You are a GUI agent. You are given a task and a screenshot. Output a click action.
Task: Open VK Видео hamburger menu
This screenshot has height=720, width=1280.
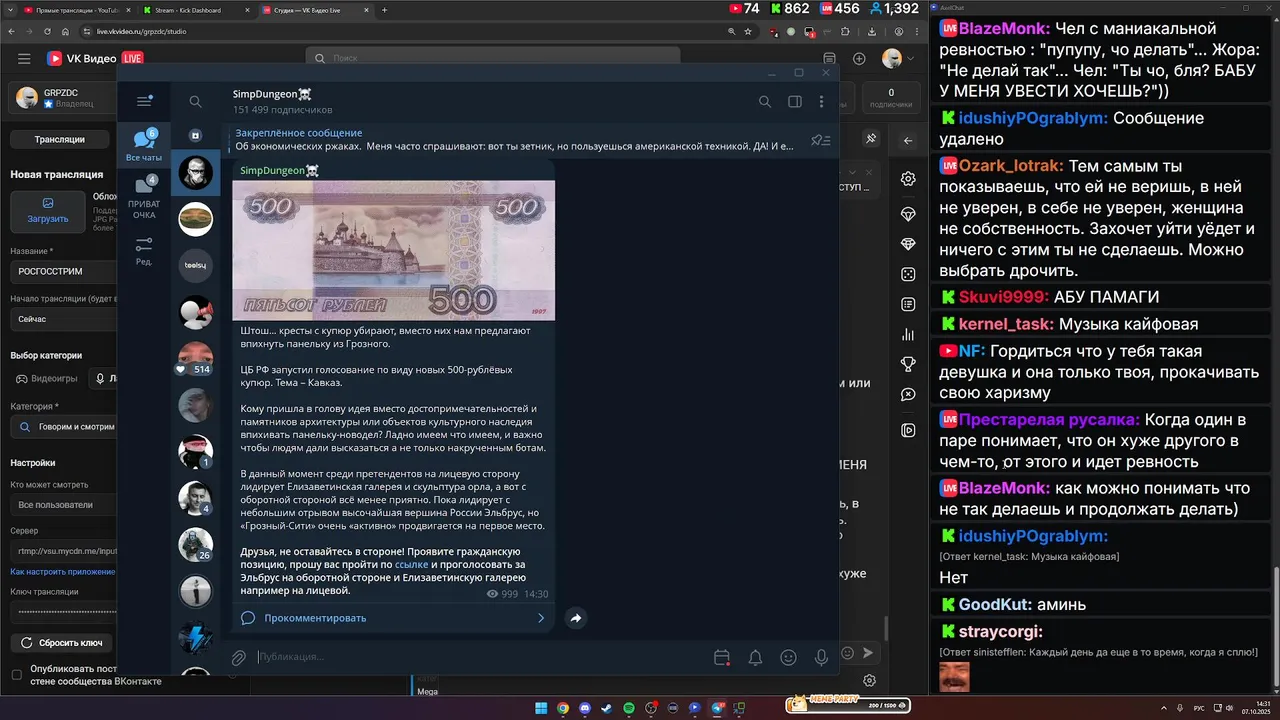click(24, 59)
